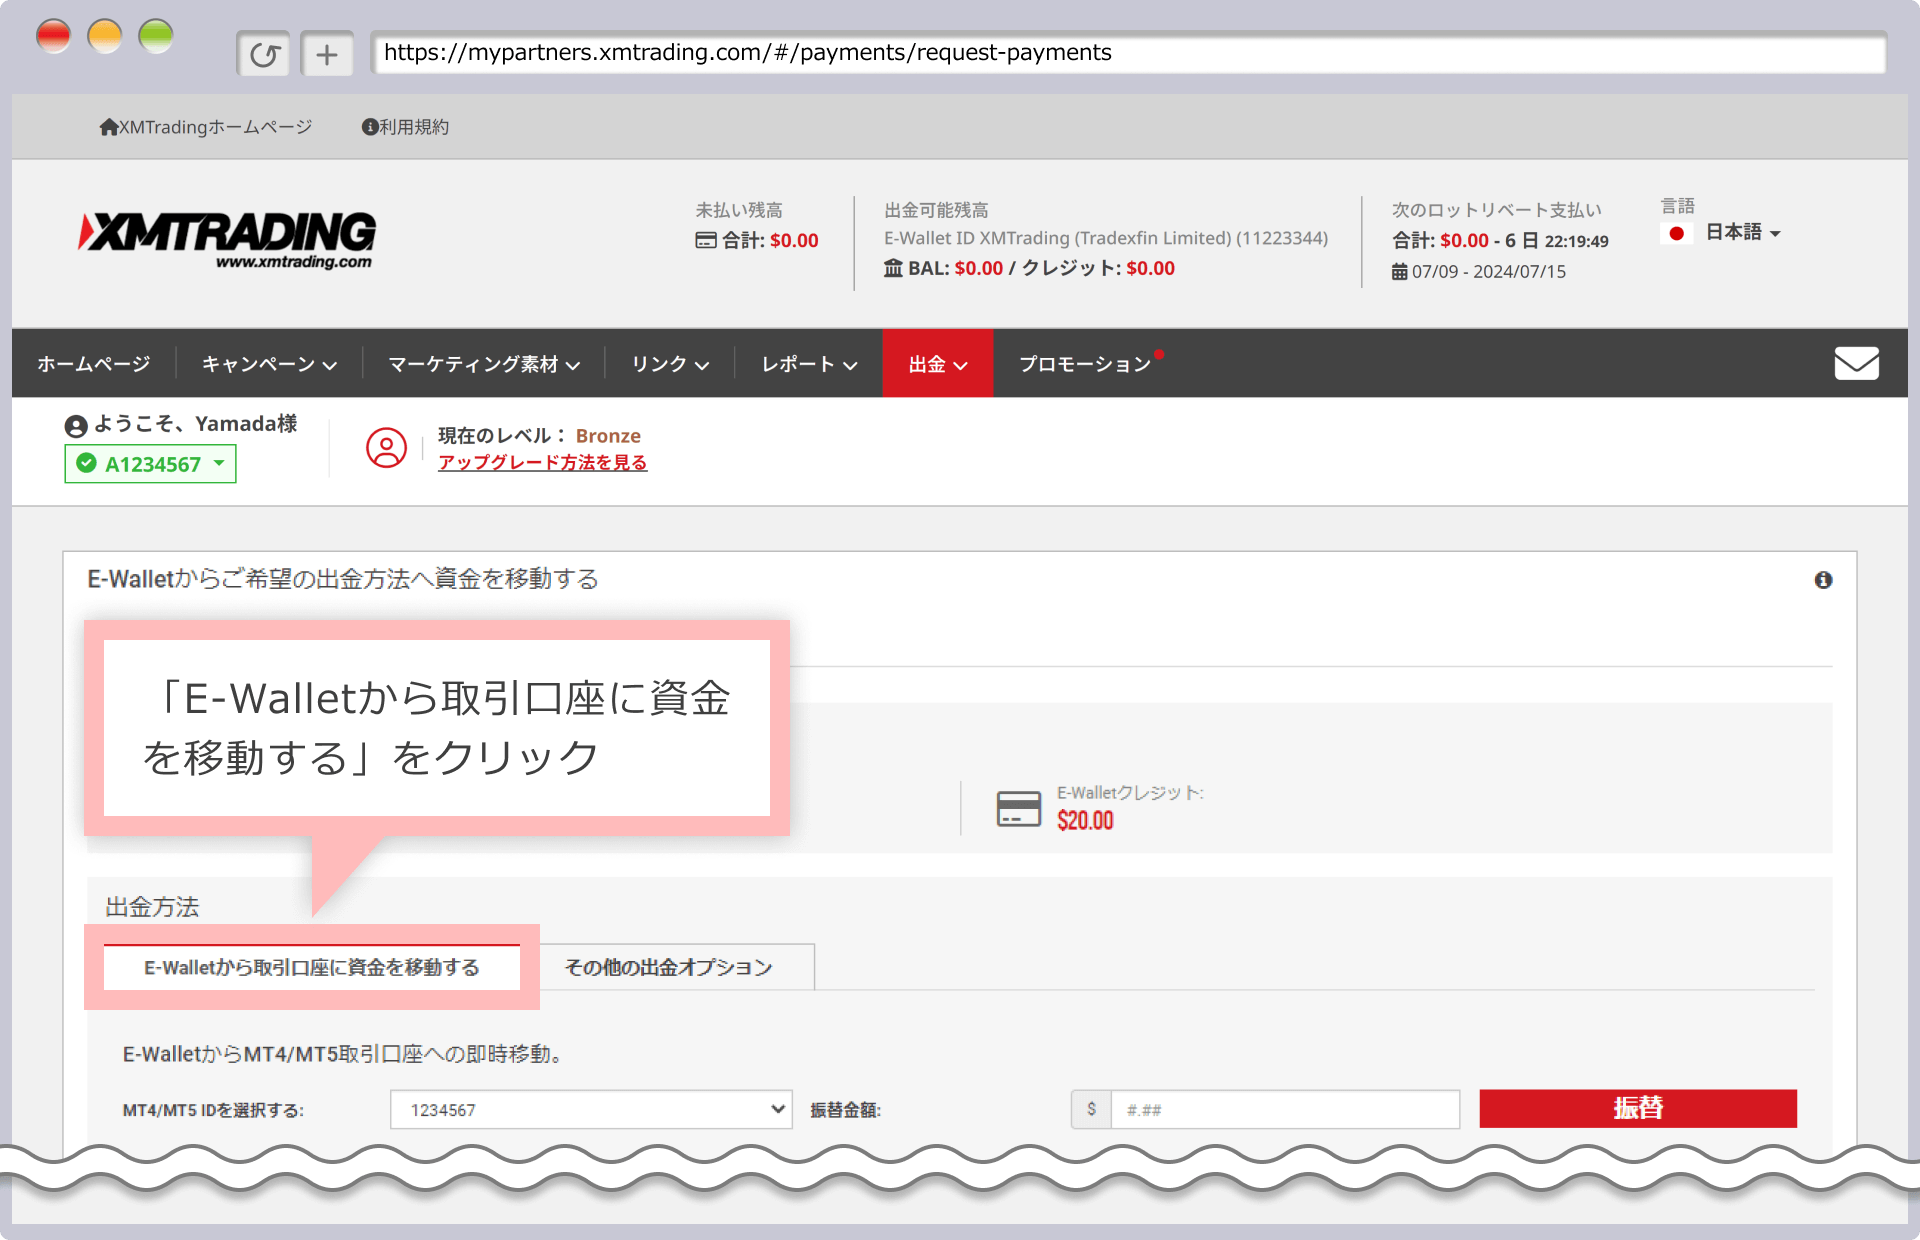Open the MT4/MT5 ID 1234567 dropdown
1920x1240 pixels.
pos(591,1110)
